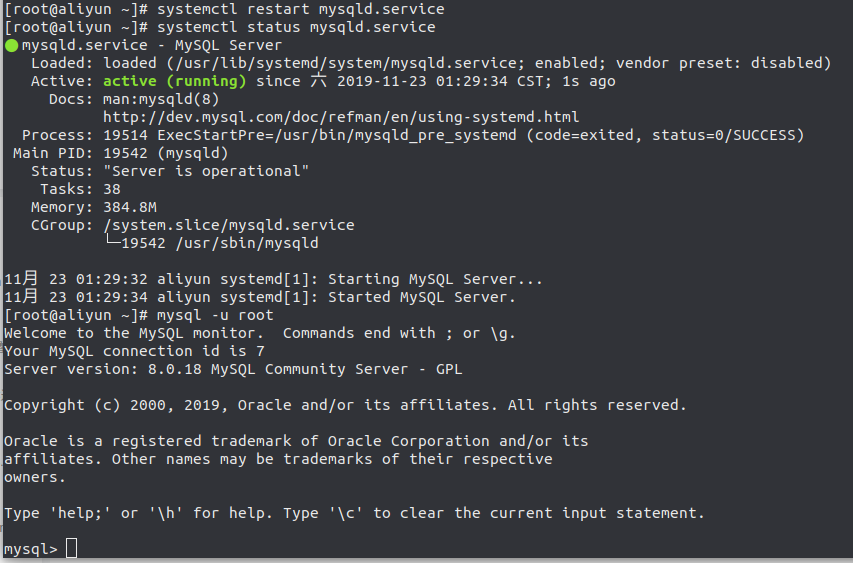This screenshot has width=853, height=563.
Task: Click the "Starting MySQL Server..." log entry
Action: point(273,279)
